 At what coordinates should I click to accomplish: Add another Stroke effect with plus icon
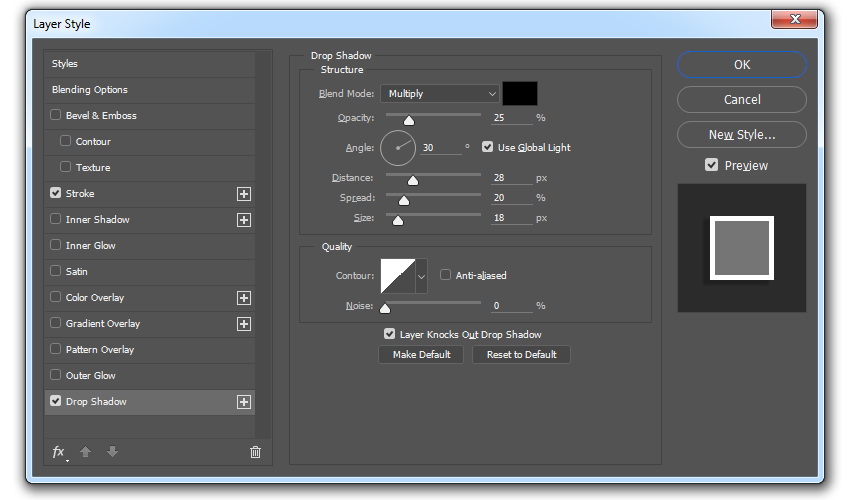pyautogui.click(x=244, y=194)
